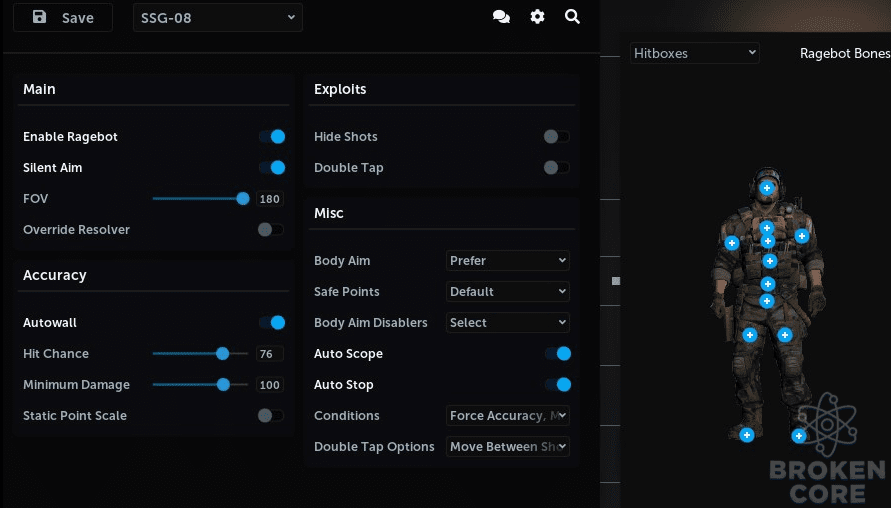The width and height of the screenshot is (891, 508).
Task: Click the Minimum Damage slider handle
Action: (x=223, y=385)
